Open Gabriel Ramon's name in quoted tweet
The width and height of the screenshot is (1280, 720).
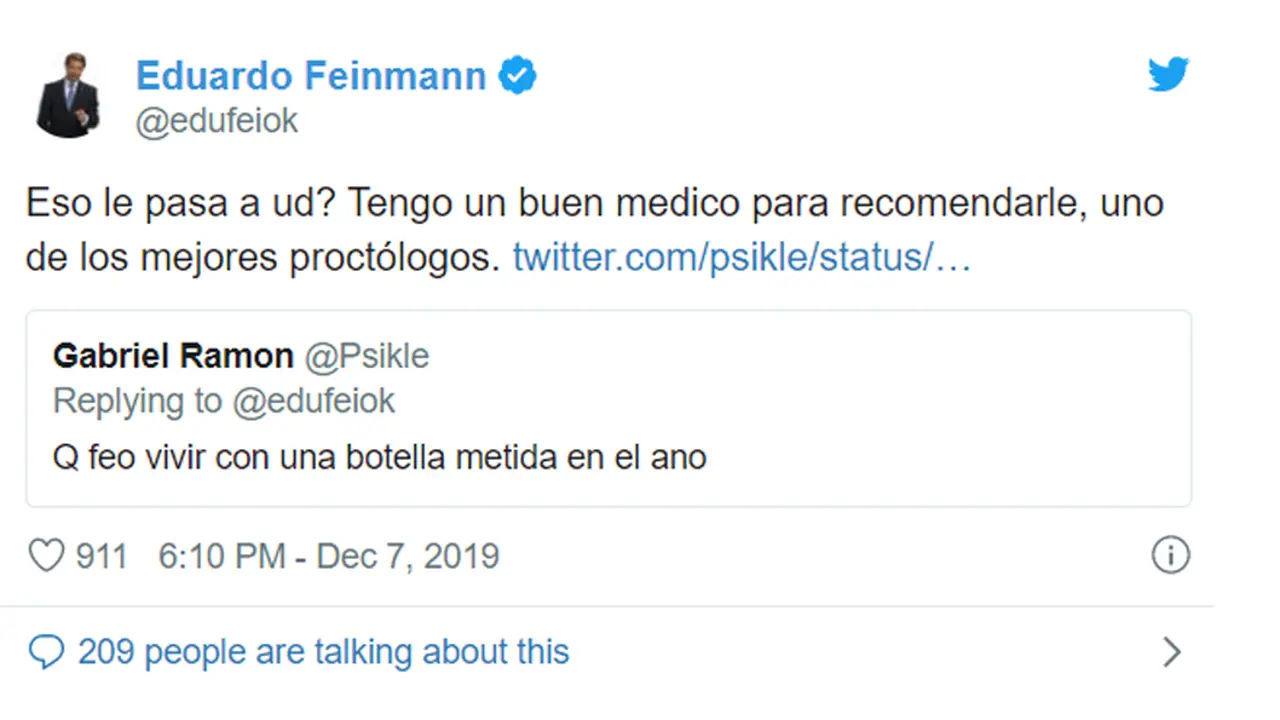tap(173, 355)
